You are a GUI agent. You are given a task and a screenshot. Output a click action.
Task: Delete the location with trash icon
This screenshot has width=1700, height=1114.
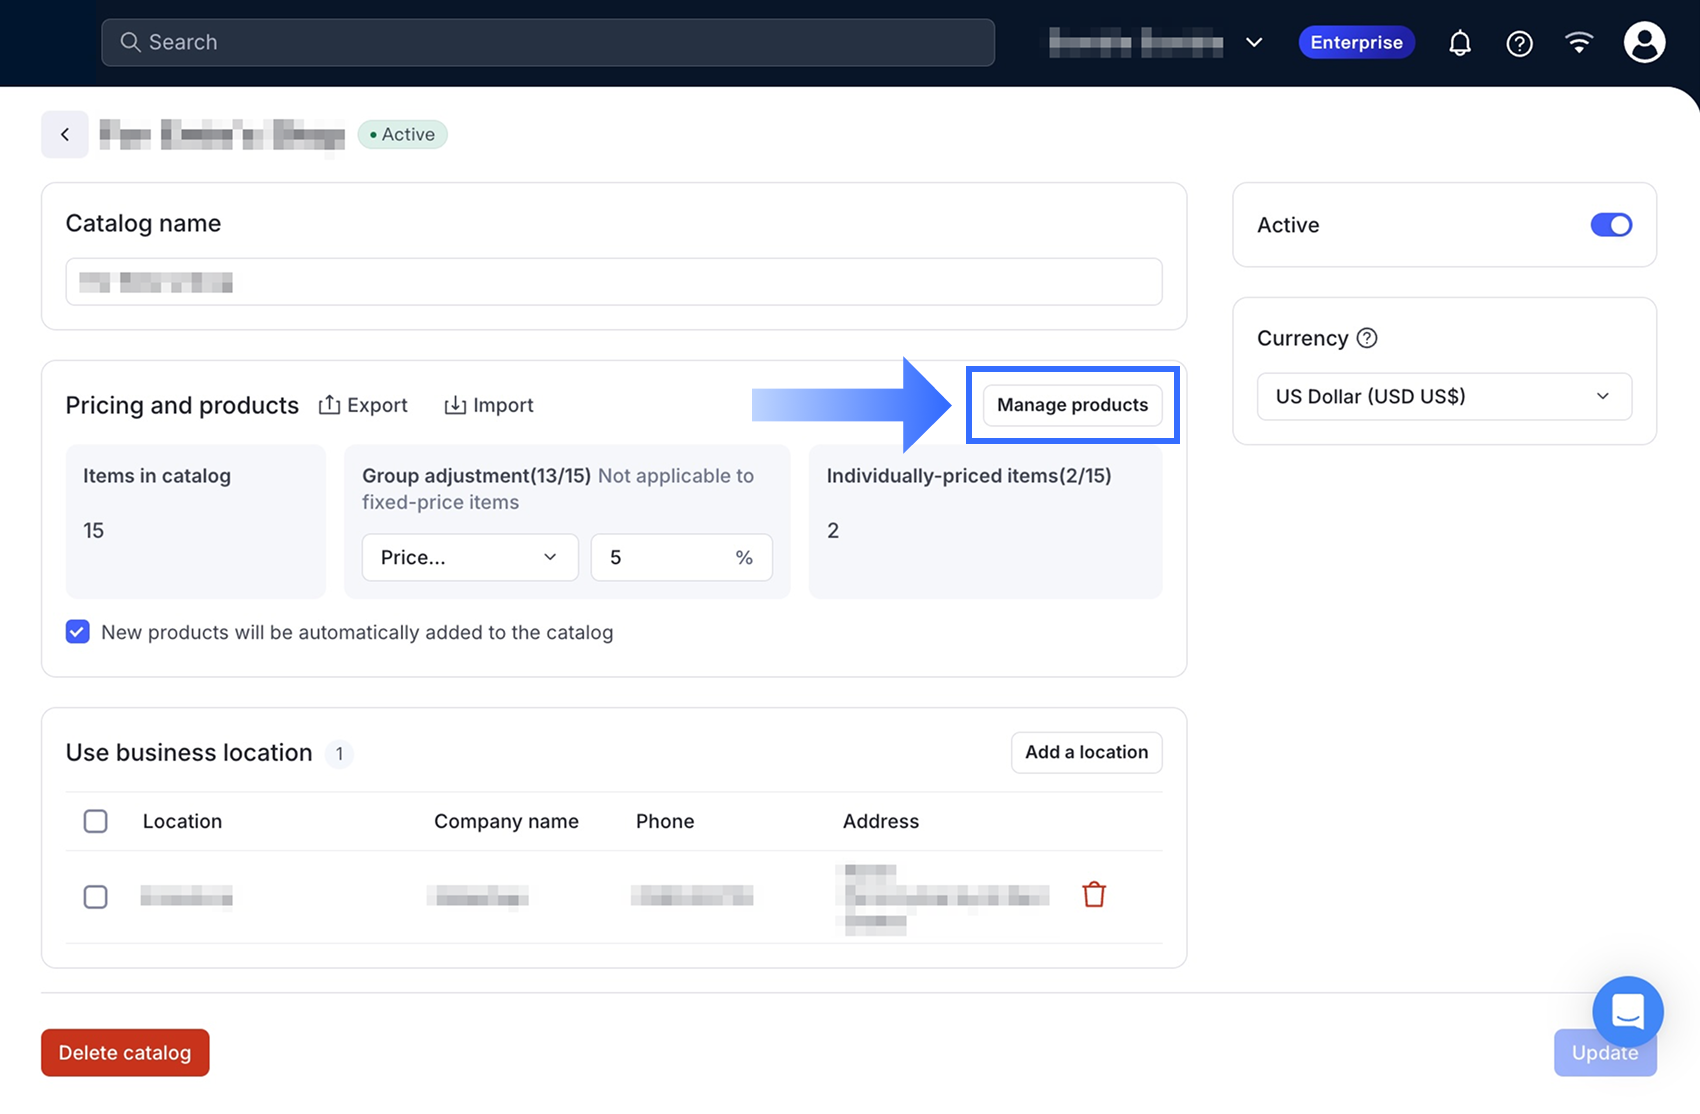click(1094, 894)
